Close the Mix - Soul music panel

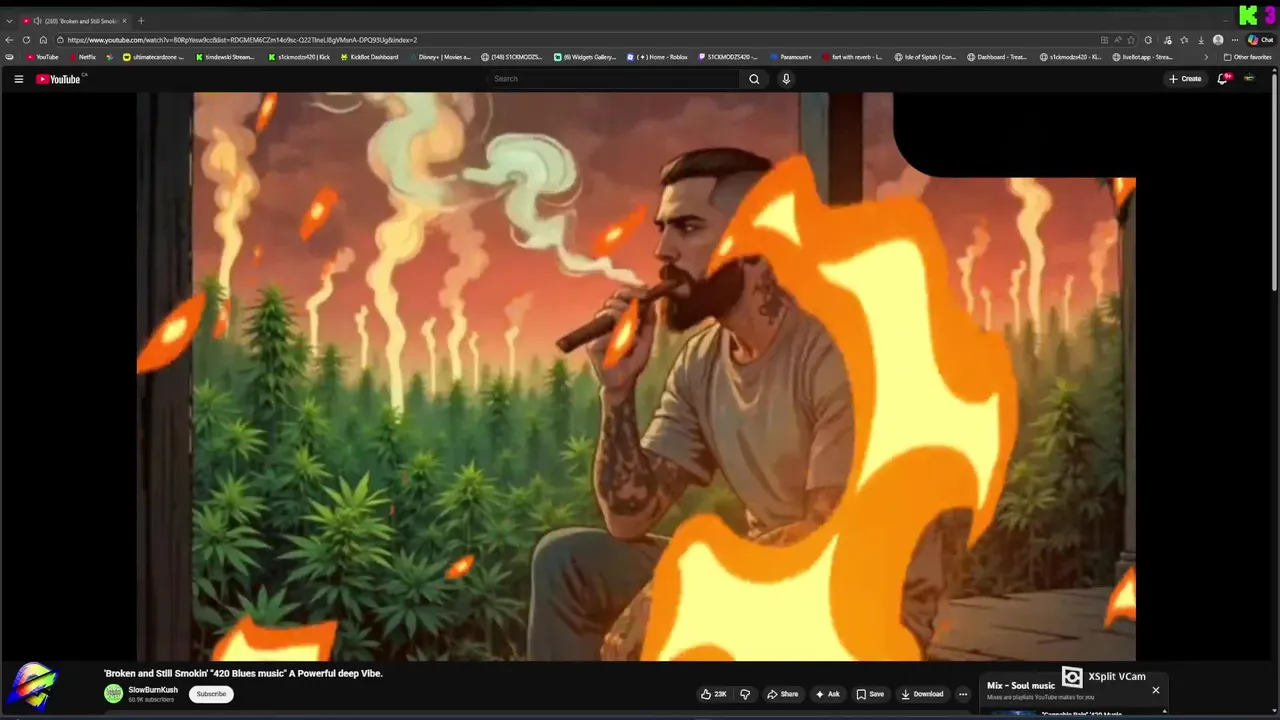[1156, 690]
